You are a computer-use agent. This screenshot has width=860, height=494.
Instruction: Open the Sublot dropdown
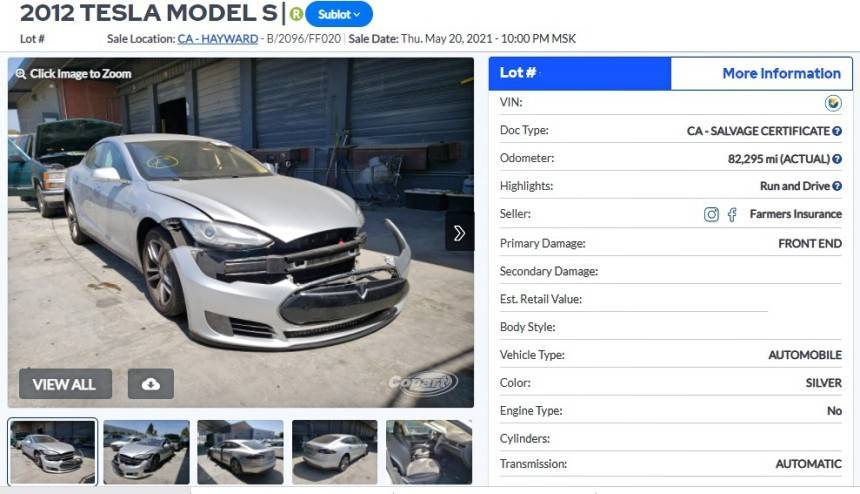point(339,14)
